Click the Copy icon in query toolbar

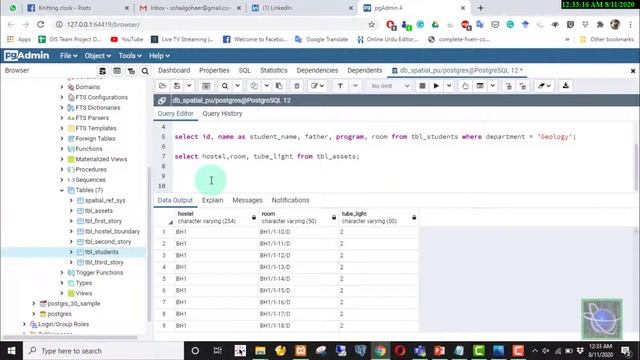[254, 86]
